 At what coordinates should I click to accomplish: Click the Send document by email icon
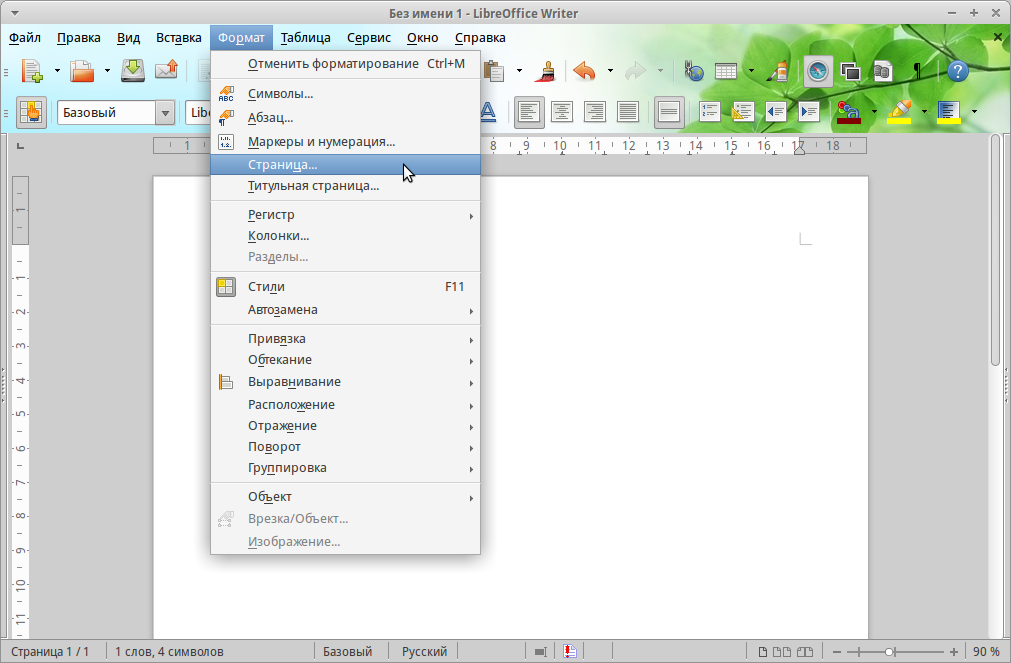pyautogui.click(x=166, y=70)
